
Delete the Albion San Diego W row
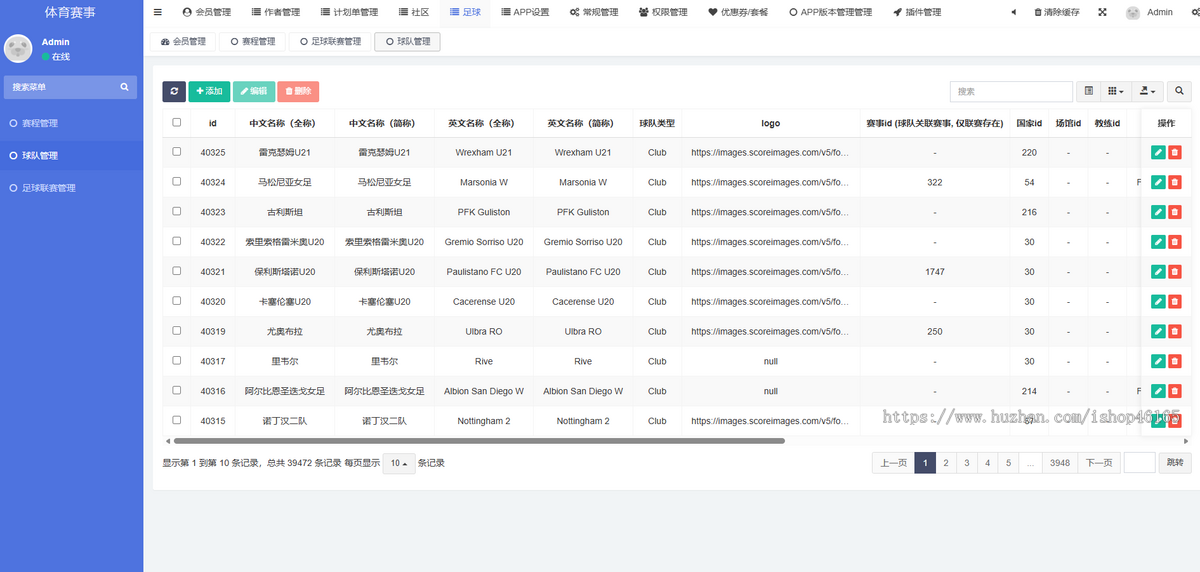tap(1175, 391)
